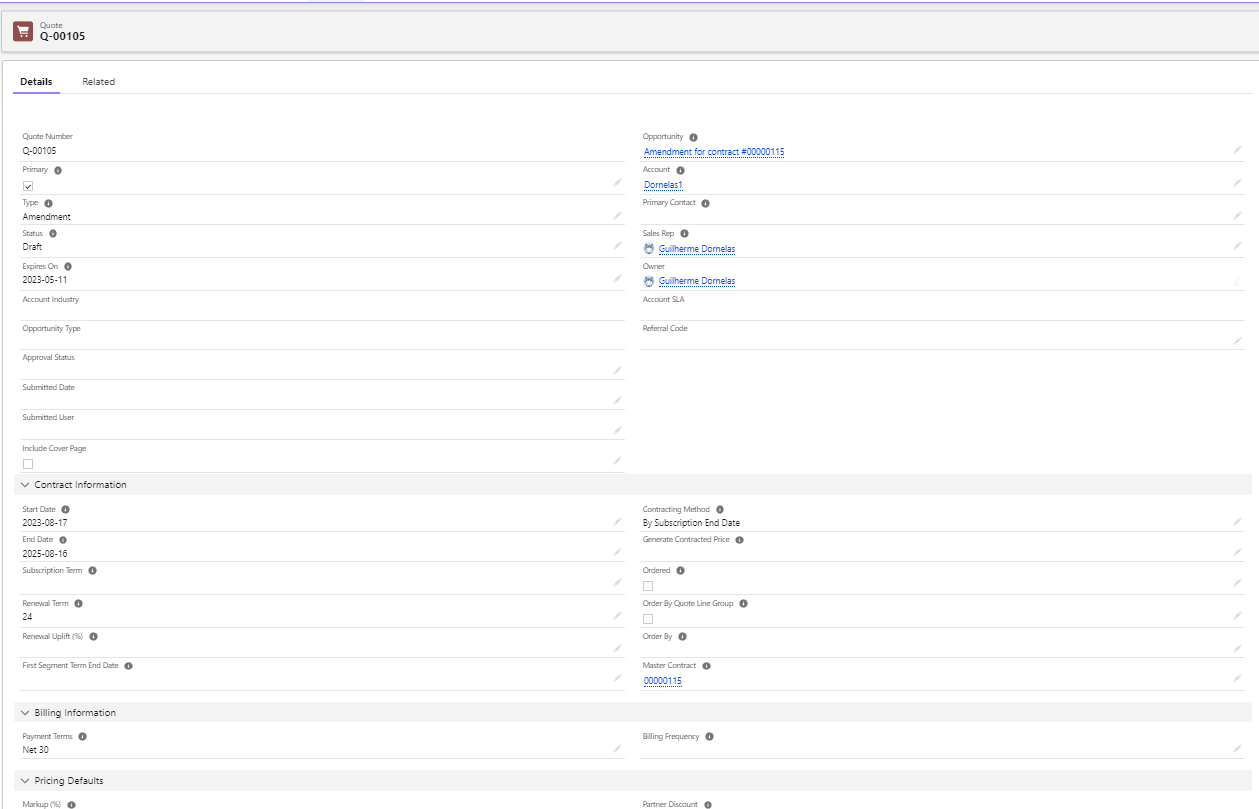1259x809 pixels.
Task: Check the Include Cover Page checkbox
Action: tap(28, 464)
